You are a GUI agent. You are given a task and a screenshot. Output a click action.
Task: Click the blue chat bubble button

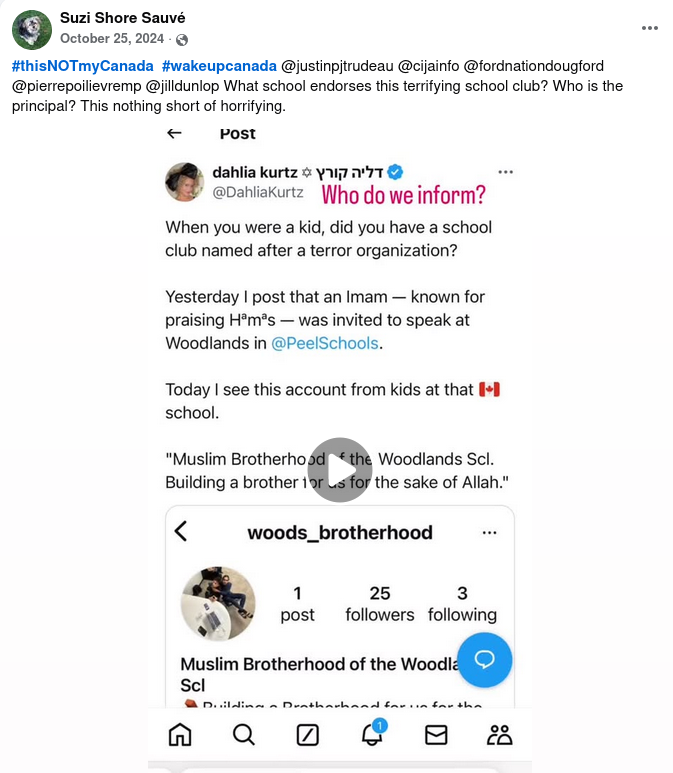point(484,660)
